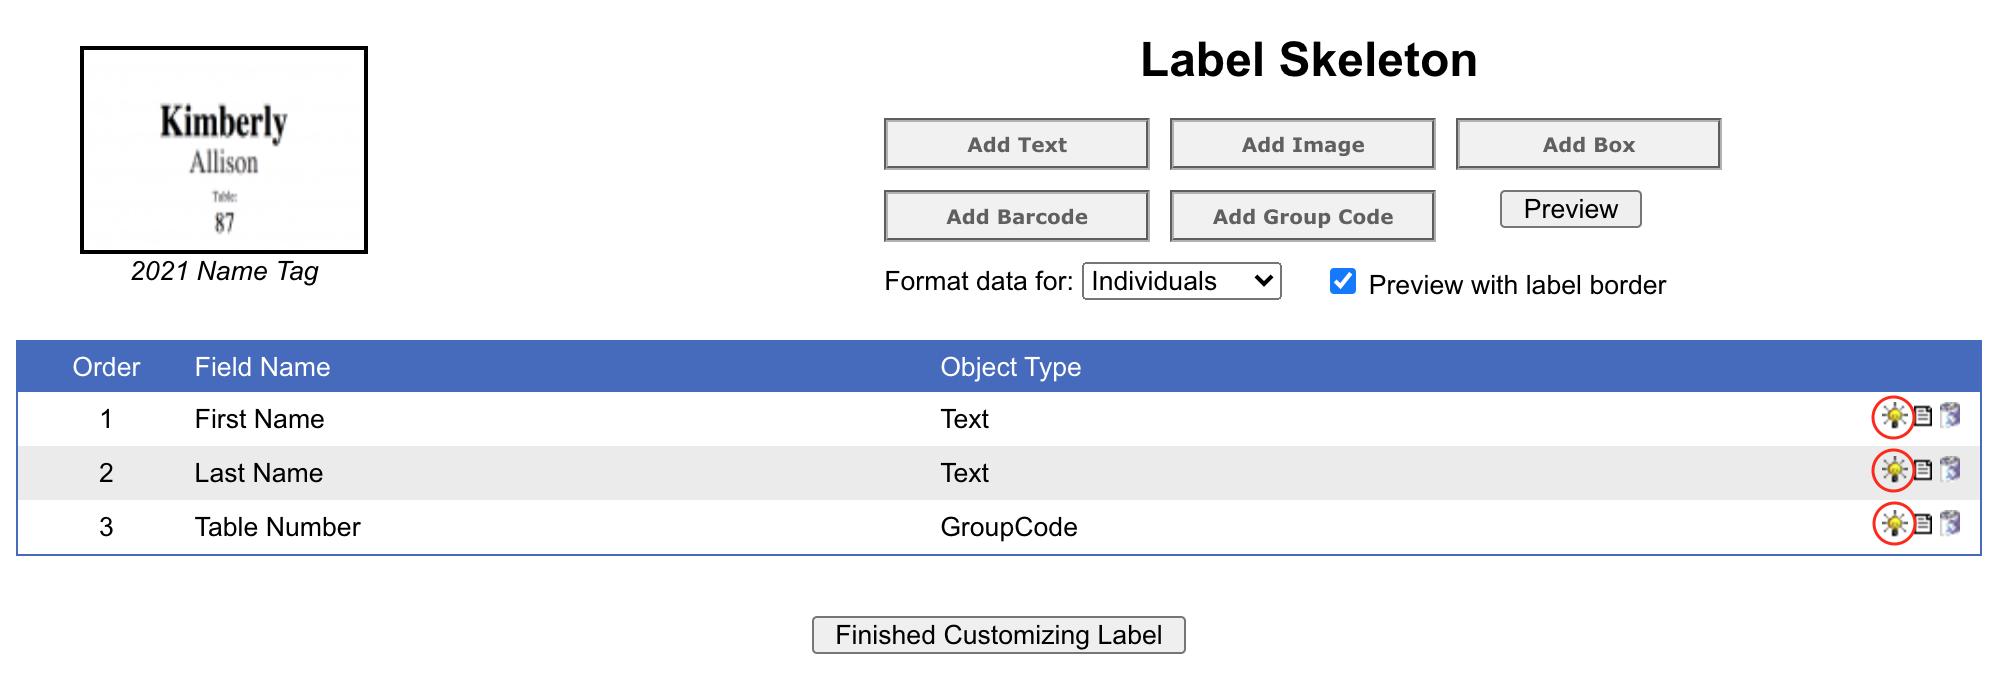The height and width of the screenshot is (698, 1998).
Task: Delete the Table Number field via trash icon
Action: (1950, 524)
